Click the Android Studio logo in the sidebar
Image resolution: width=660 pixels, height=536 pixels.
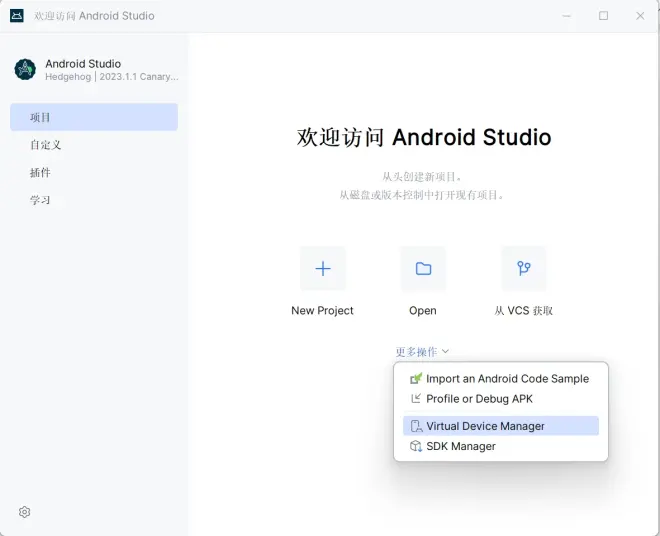(25, 69)
